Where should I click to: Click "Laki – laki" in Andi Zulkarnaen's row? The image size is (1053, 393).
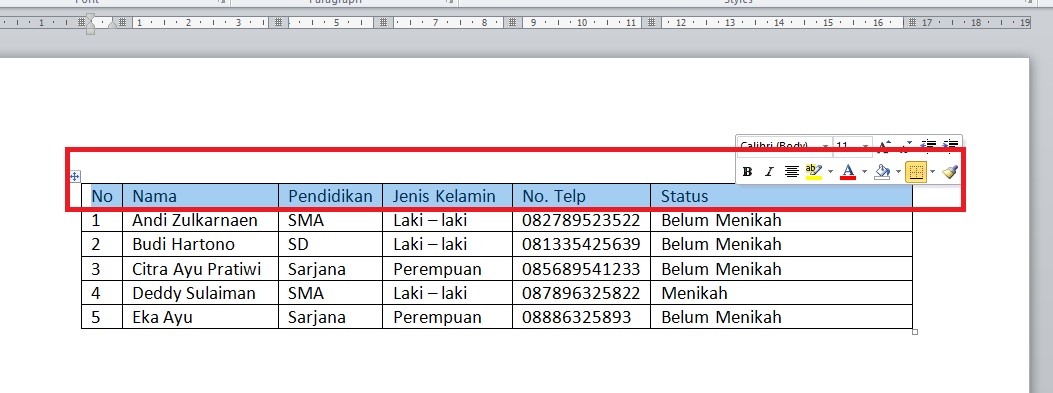coord(430,220)
